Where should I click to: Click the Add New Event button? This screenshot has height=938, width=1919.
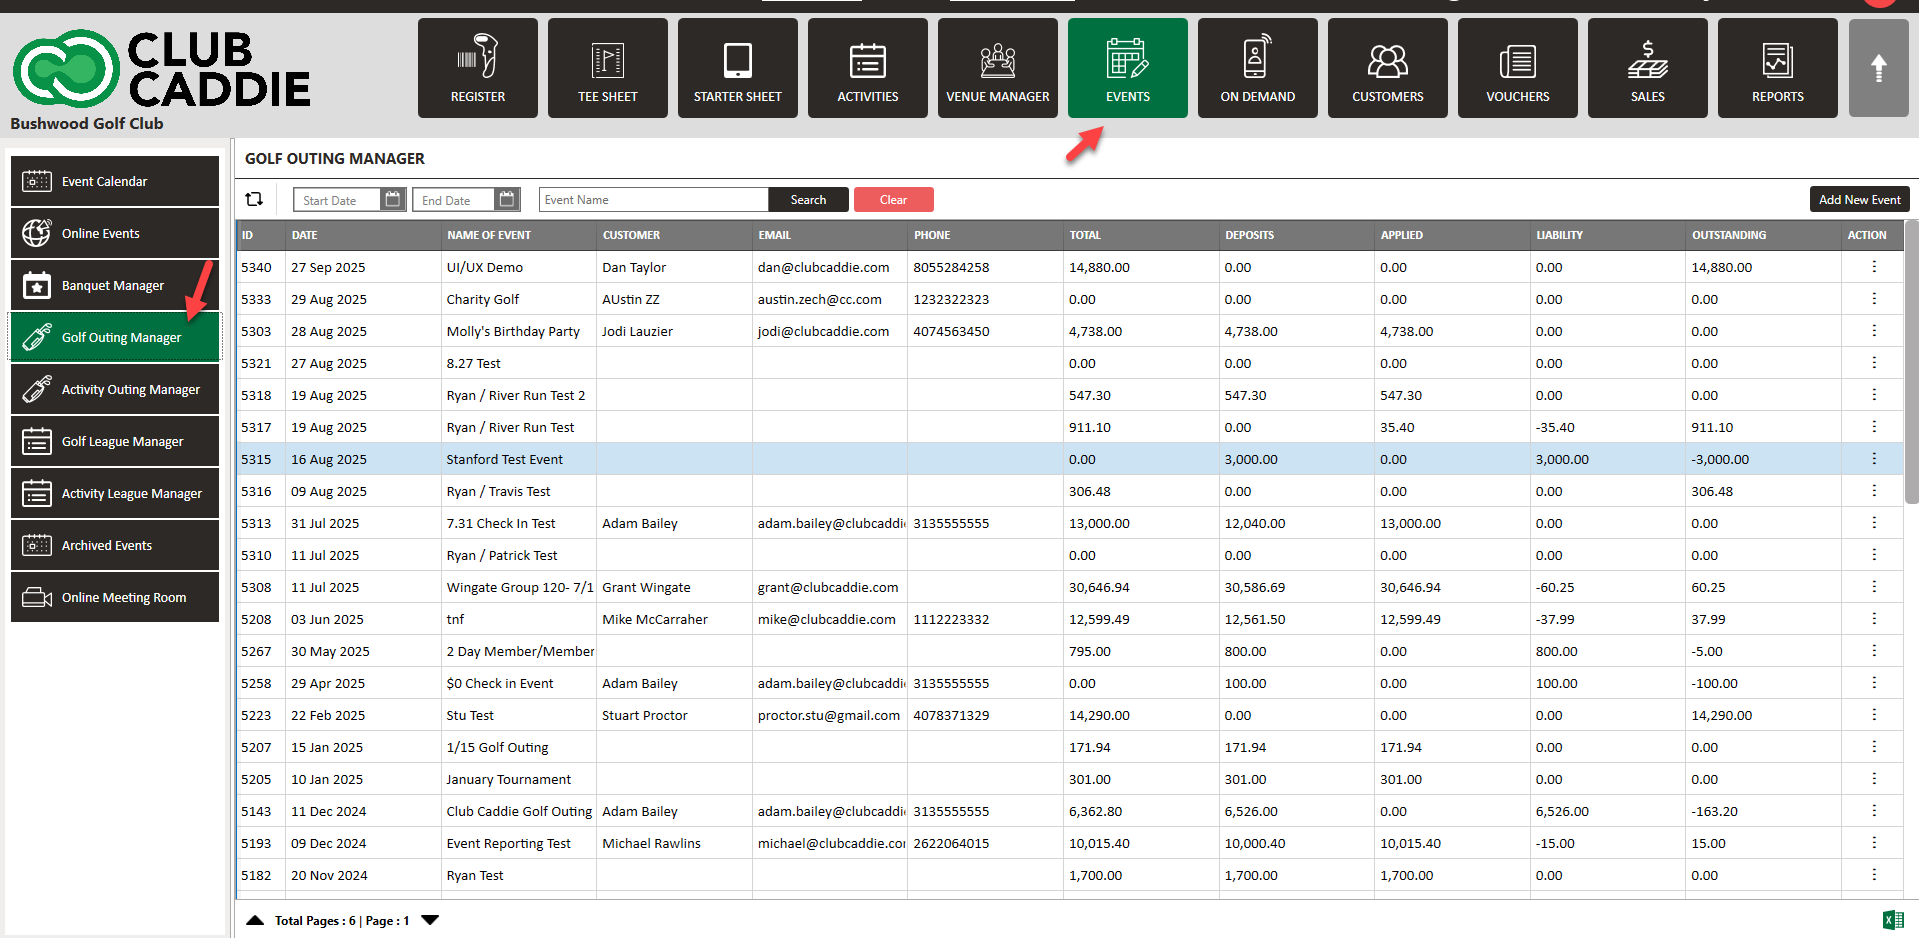1859,200
